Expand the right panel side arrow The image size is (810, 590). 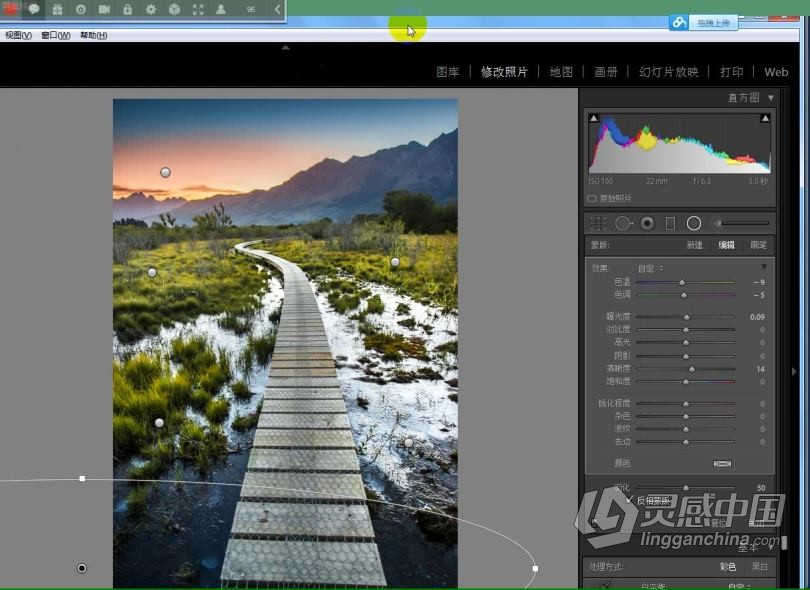(794, 371)
